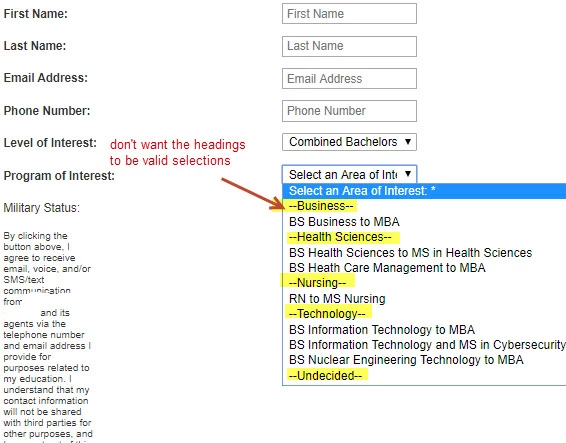Focus the Email Address input field

pos(349,78)
